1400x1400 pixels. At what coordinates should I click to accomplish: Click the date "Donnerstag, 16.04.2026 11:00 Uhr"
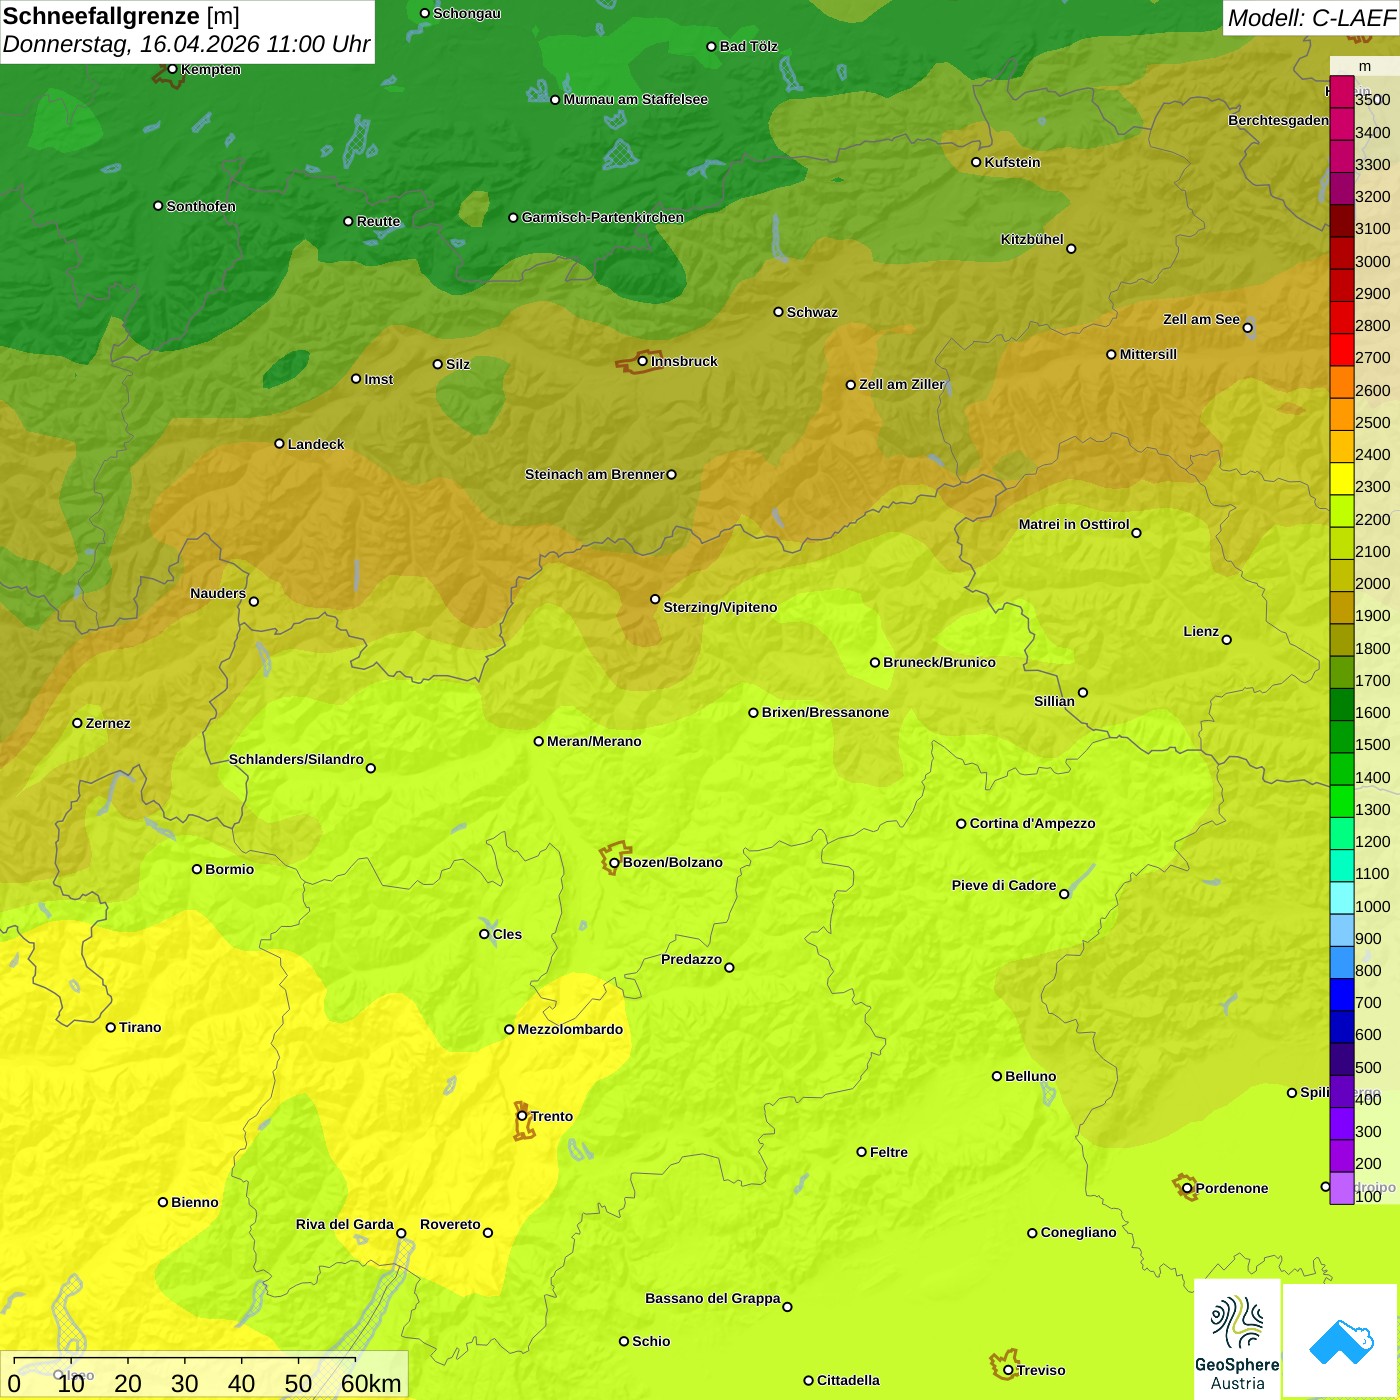tap(187, 45)
